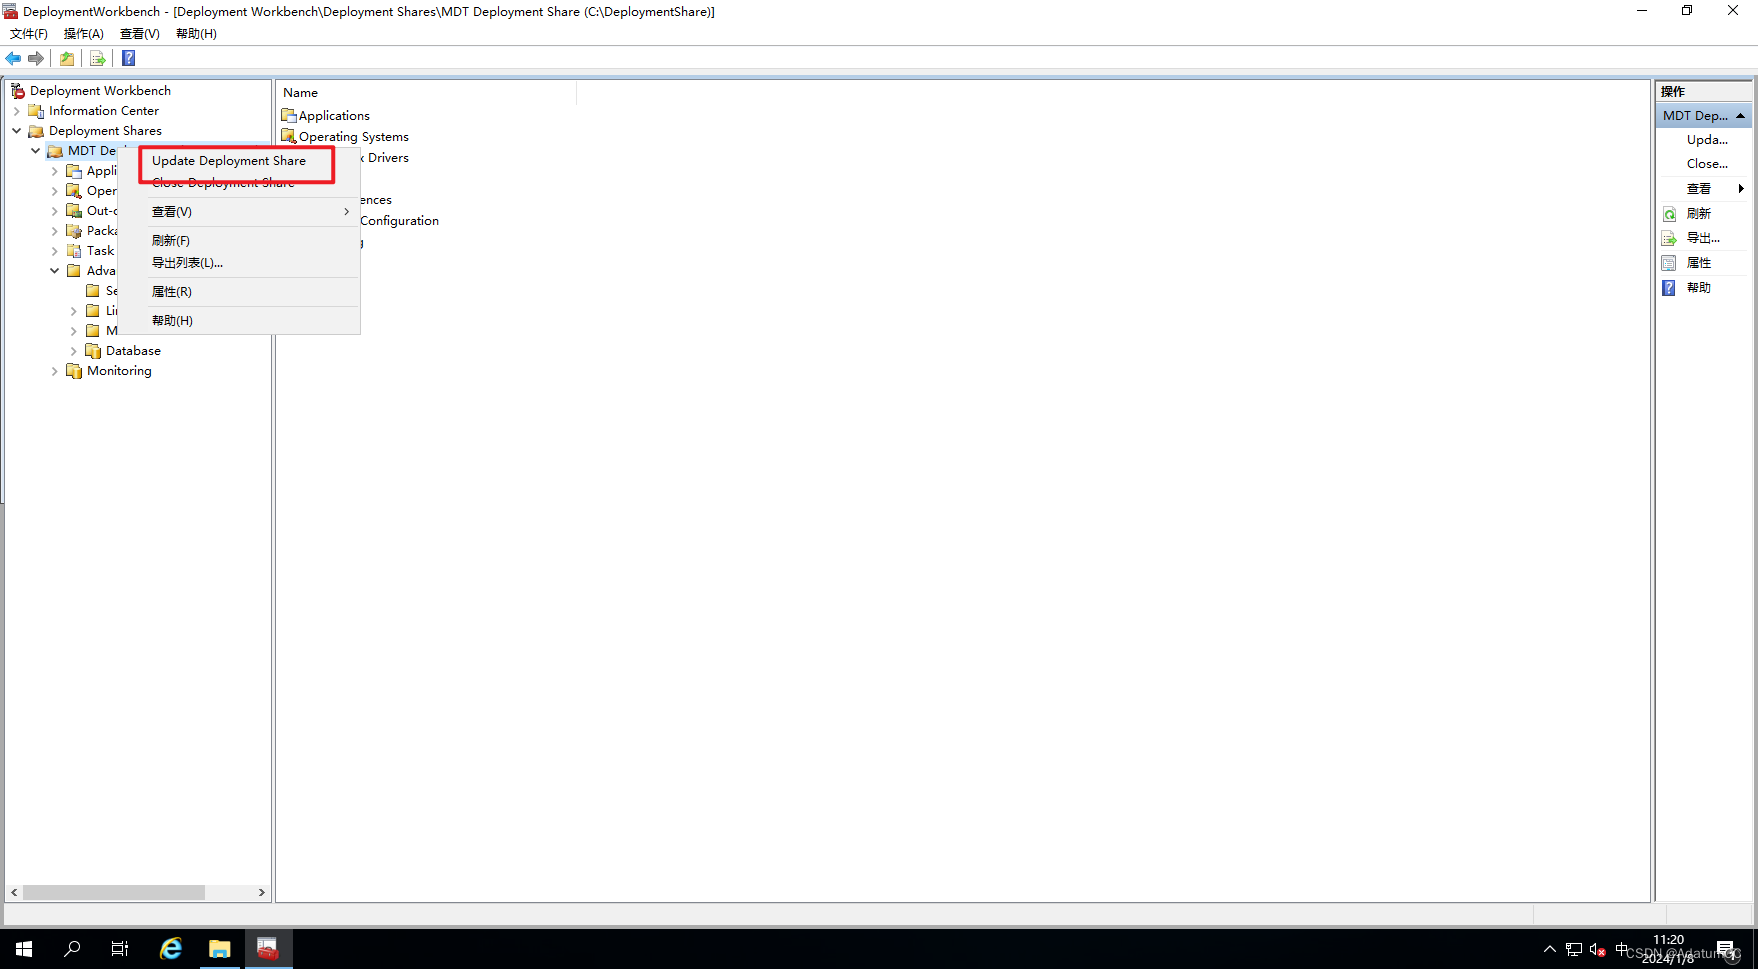Viewport: 1758px width, 969px height.
Task: Click the tree pane scrollbar left arrow
Action: [14, 892]
